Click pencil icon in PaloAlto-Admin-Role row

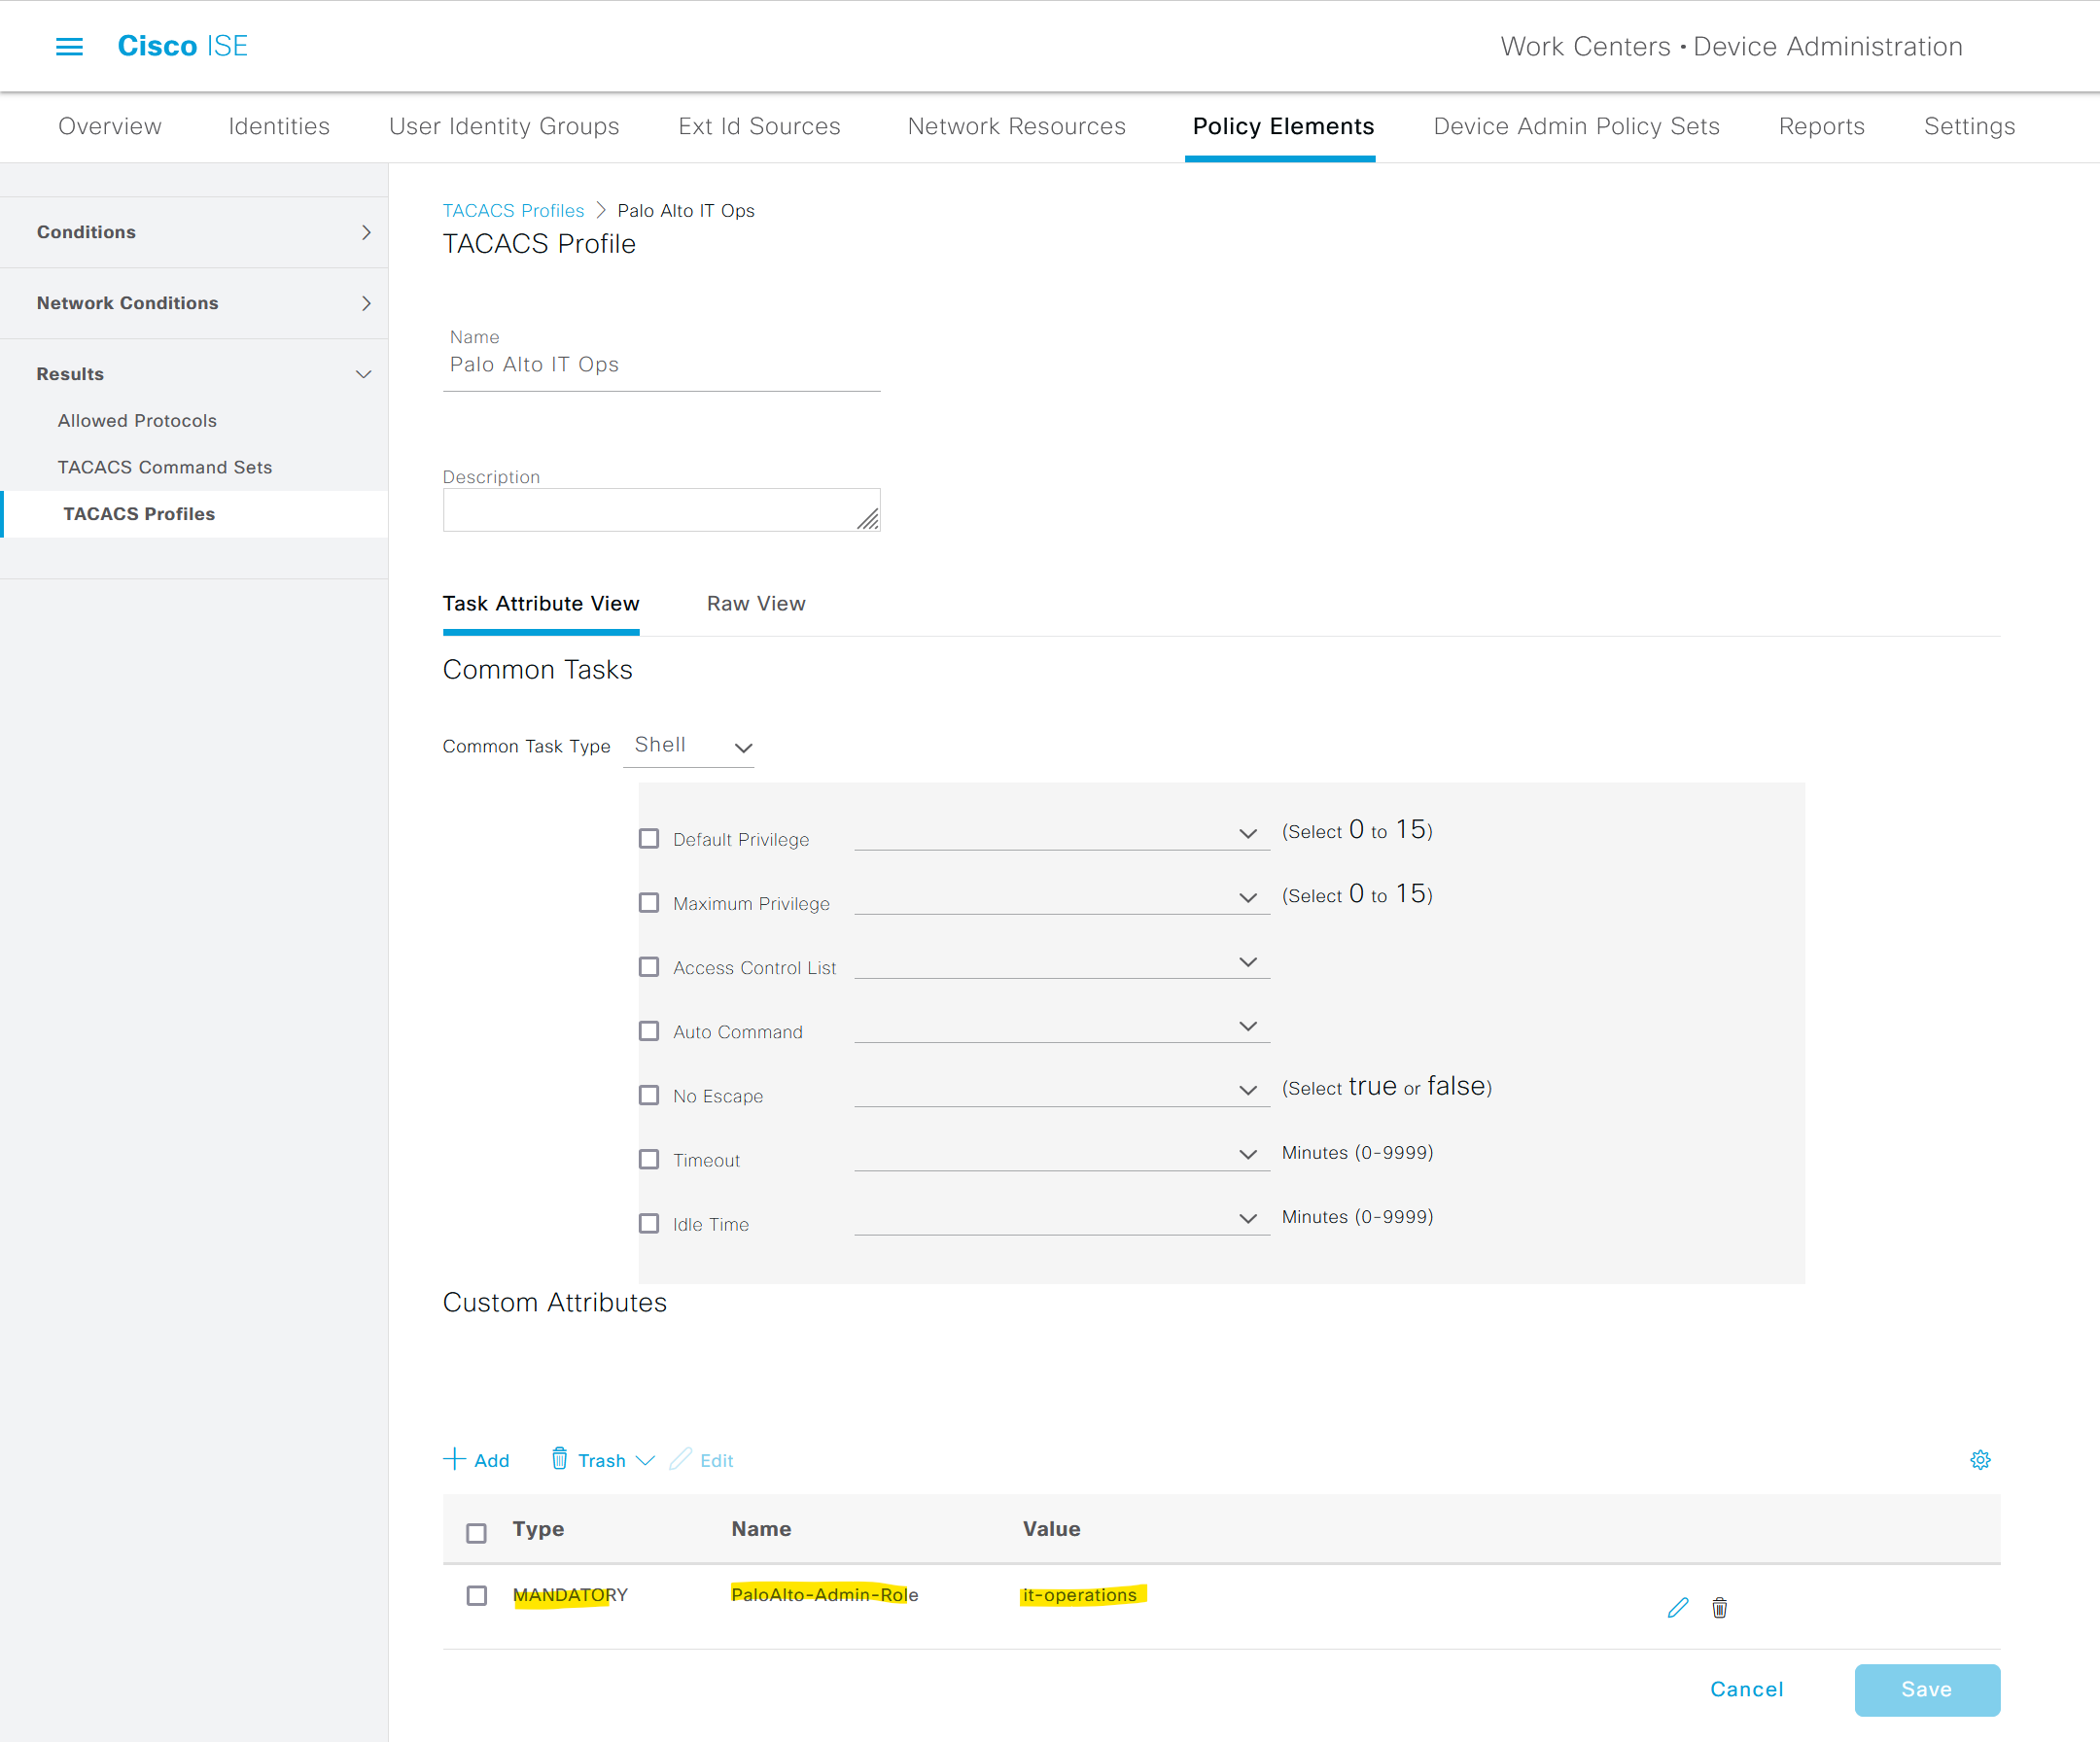[1677, 1607]
